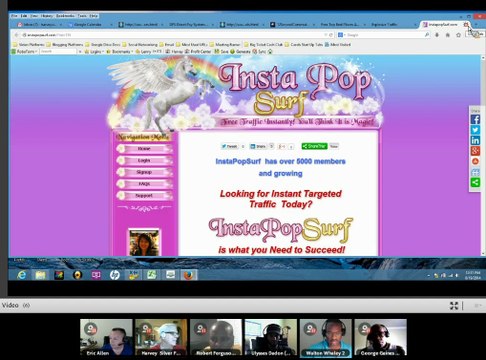Open the colorful tiles app on taskbar
The height and width of the screenshot is (360, 486).
pos(59,275)
